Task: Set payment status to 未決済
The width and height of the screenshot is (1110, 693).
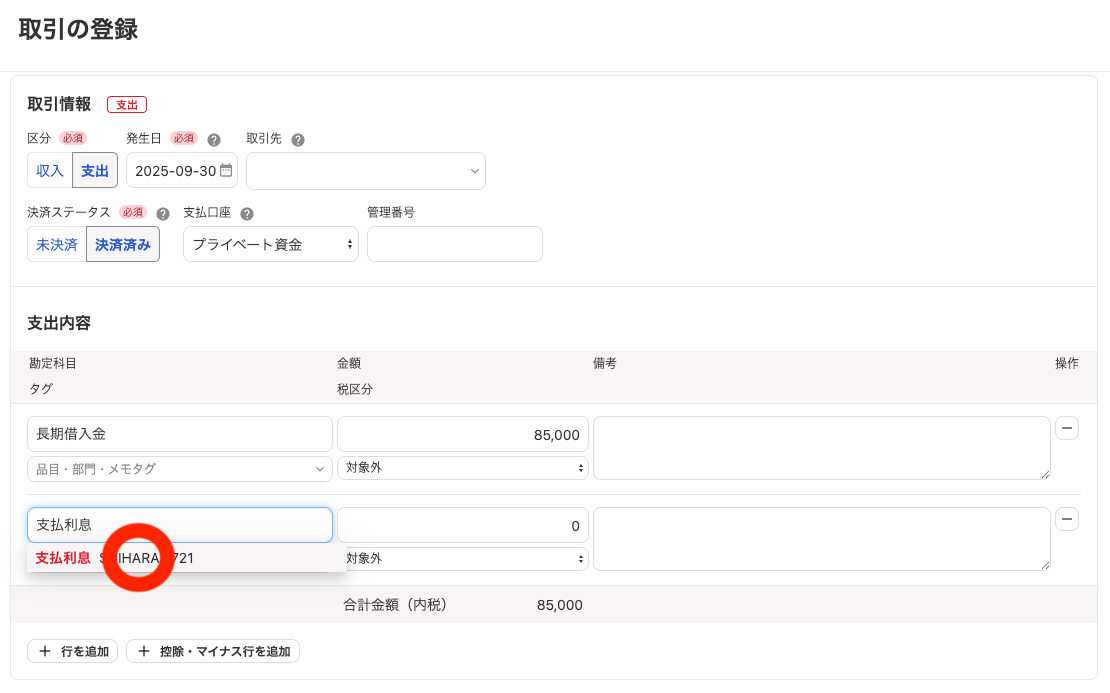Action: tap(57, 243)
